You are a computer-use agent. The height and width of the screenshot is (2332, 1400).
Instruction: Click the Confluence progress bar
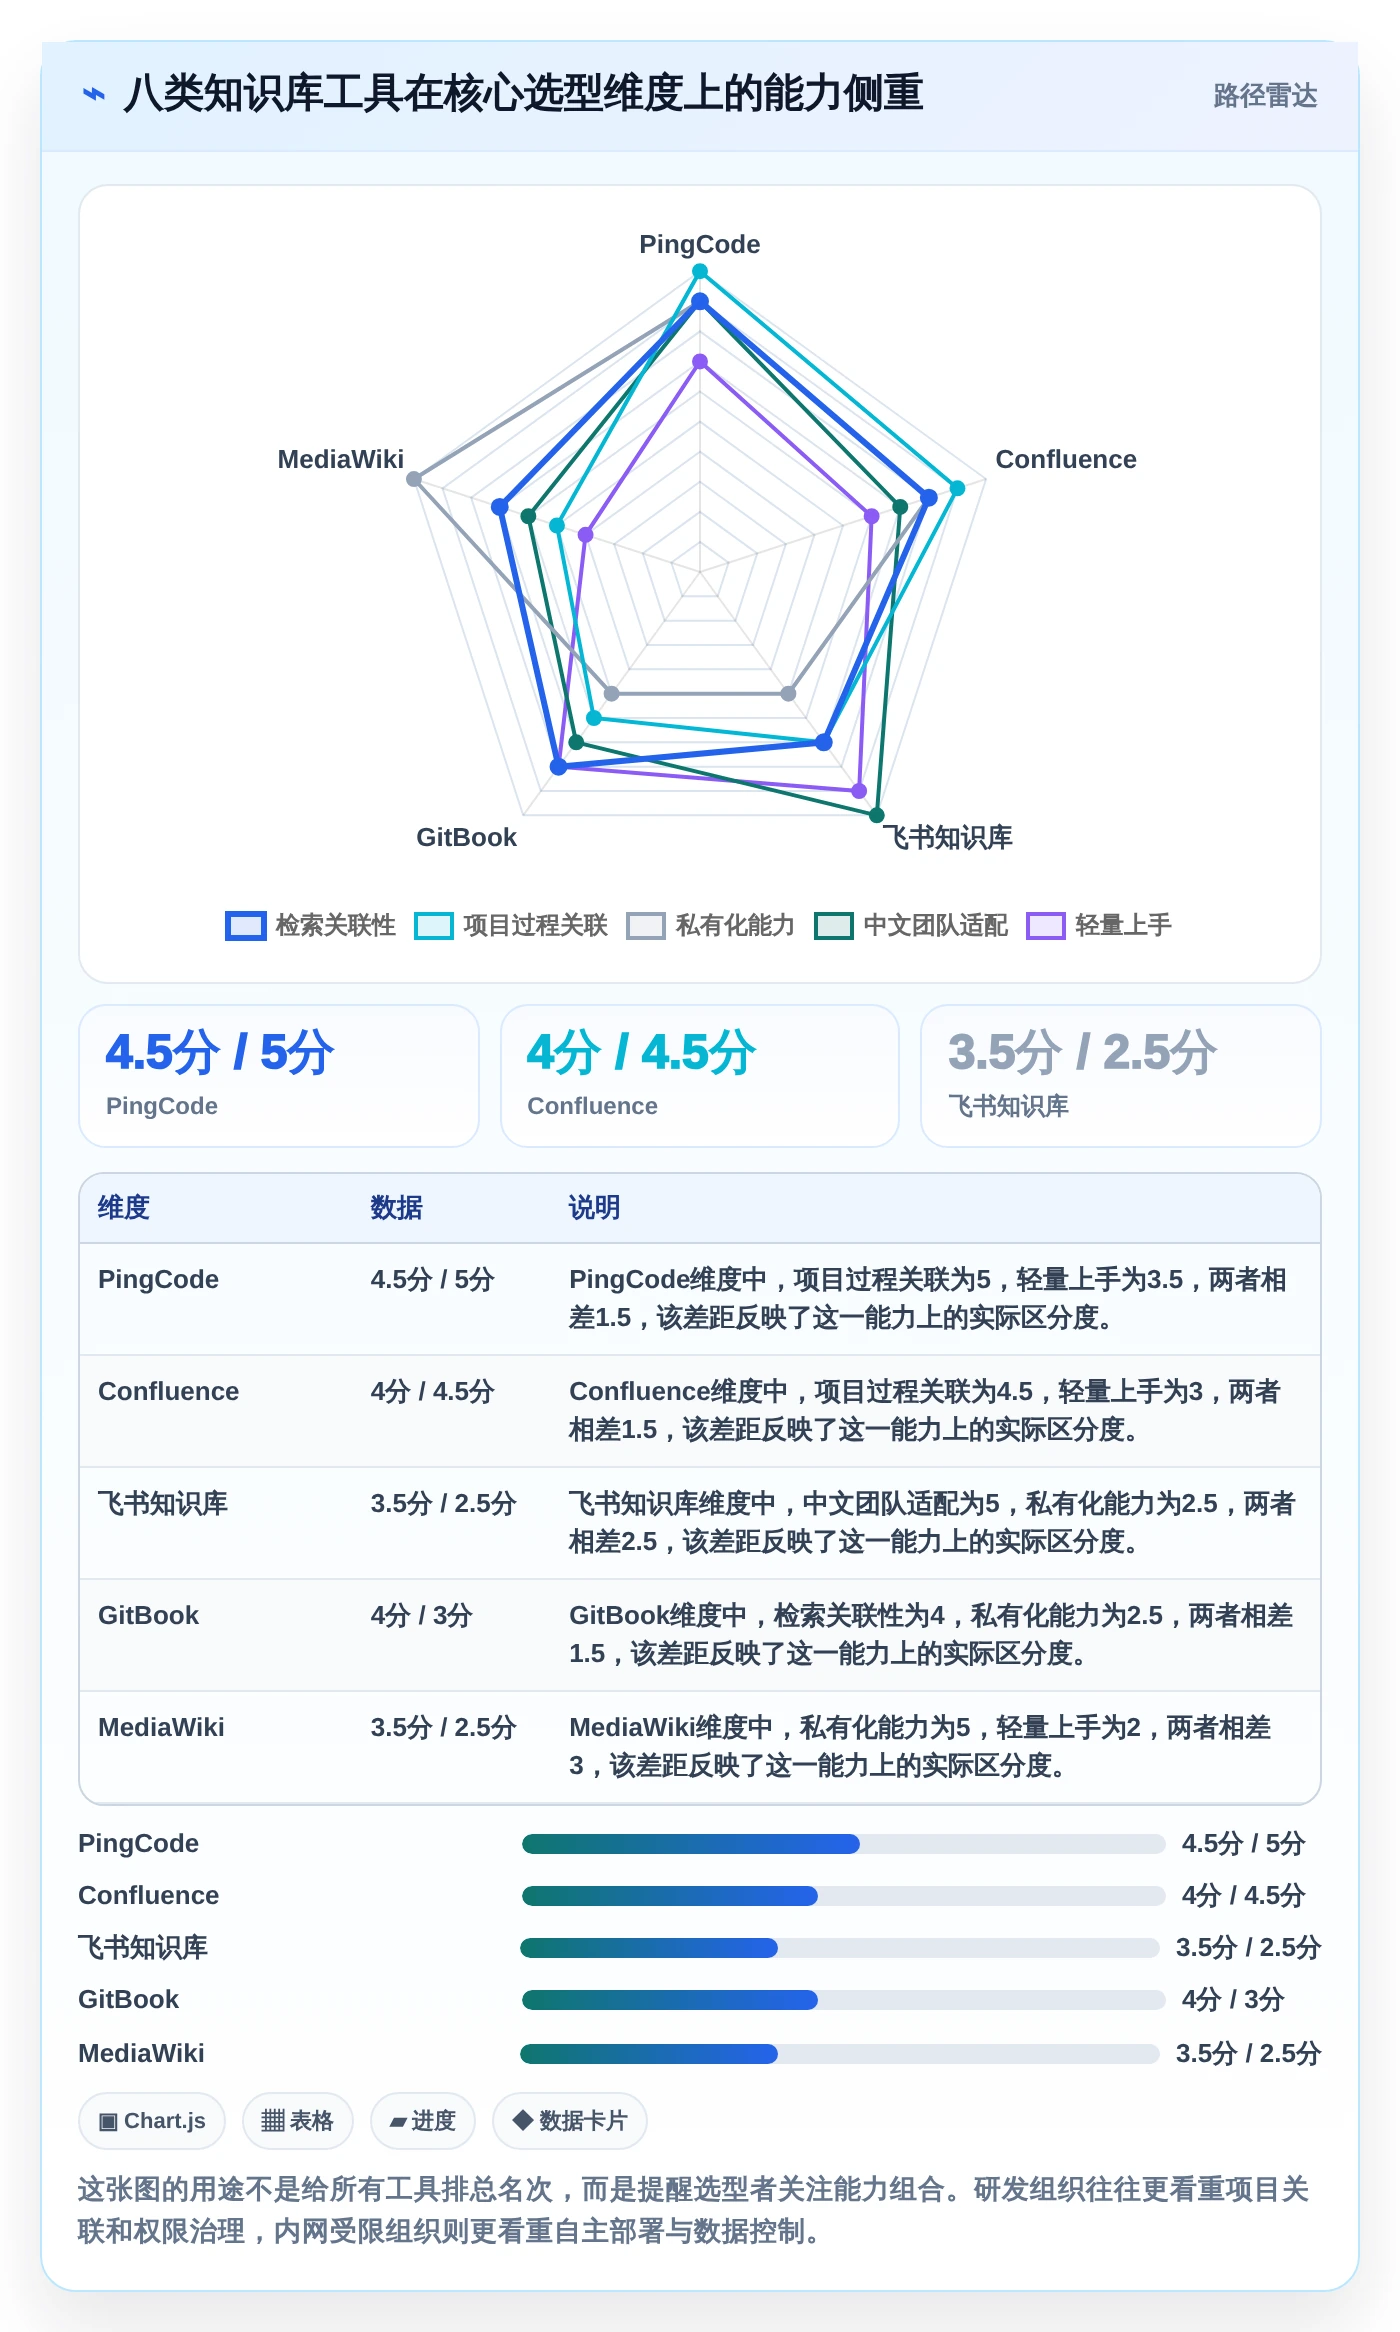pos(843,1896)
